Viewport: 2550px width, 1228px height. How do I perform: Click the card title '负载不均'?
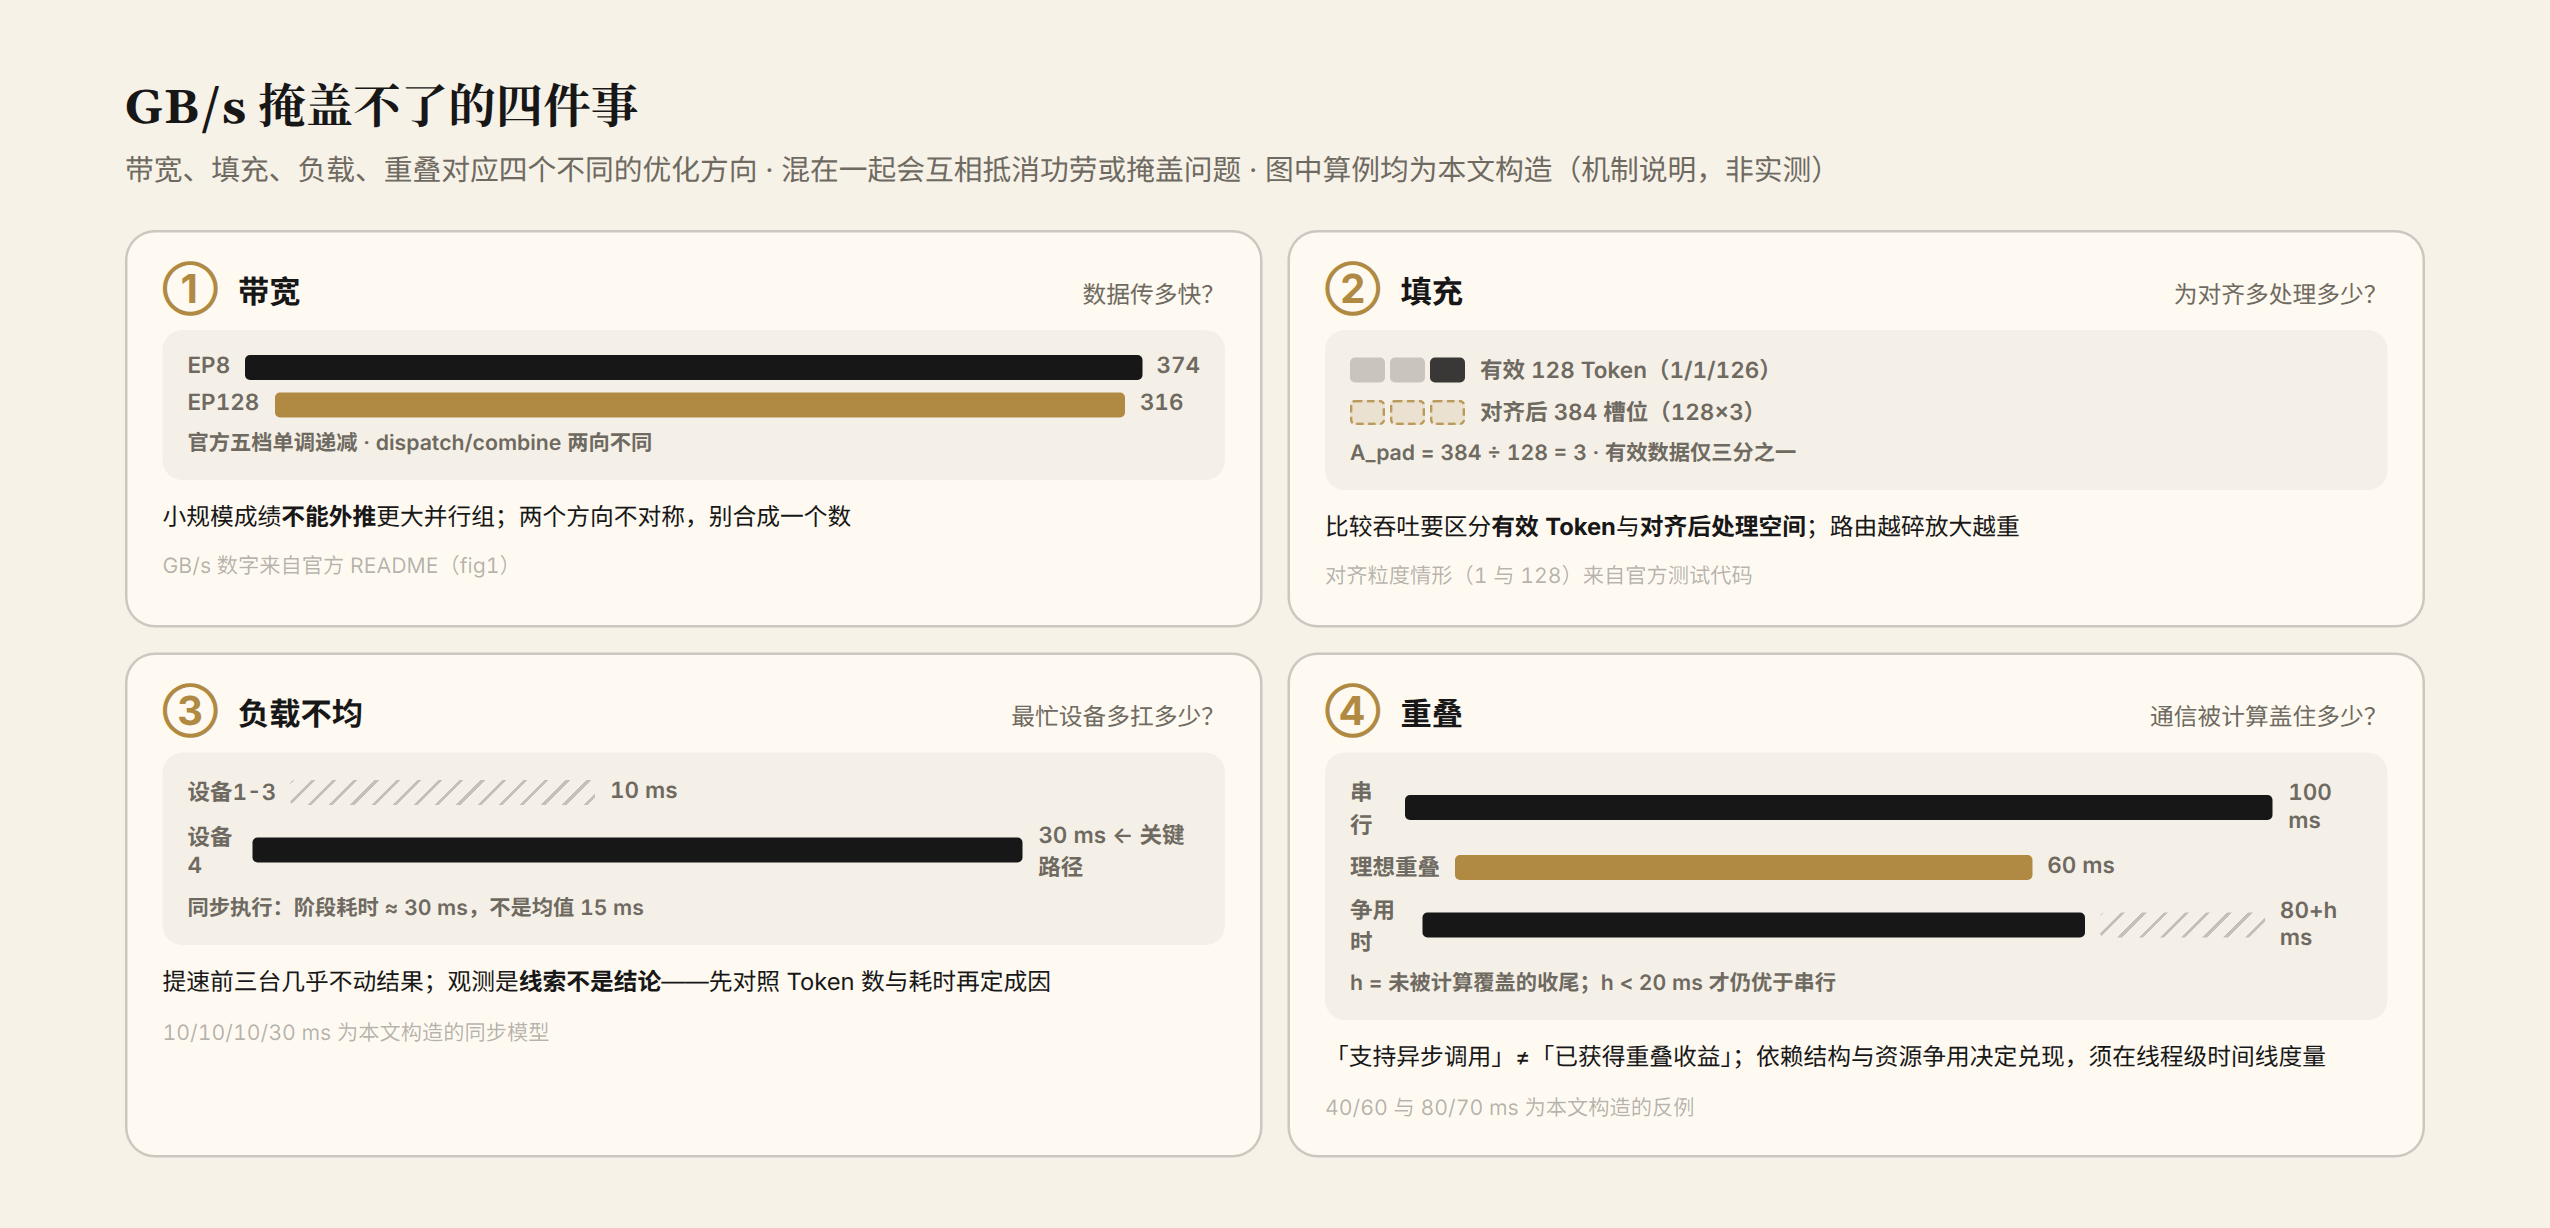[x=300, y=713]
